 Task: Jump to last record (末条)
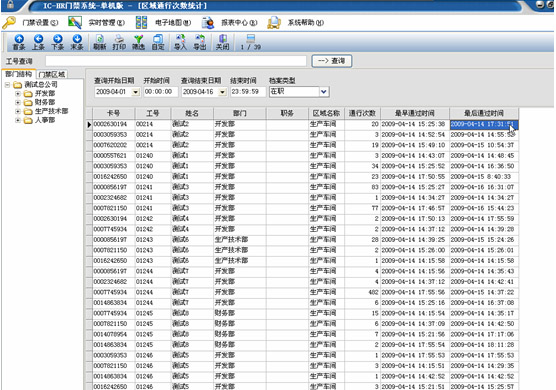pyautogui.click(x=77, y=42)
